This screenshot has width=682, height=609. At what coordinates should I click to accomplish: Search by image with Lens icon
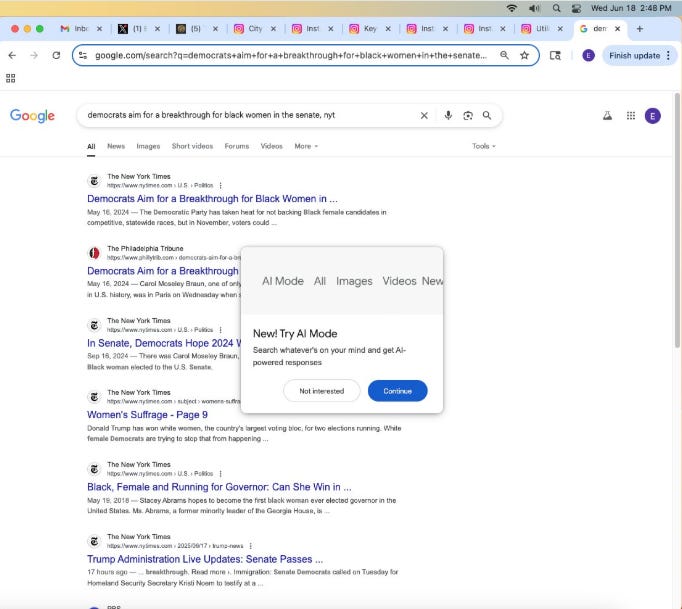pyautogui.click(x=468, y=115)
